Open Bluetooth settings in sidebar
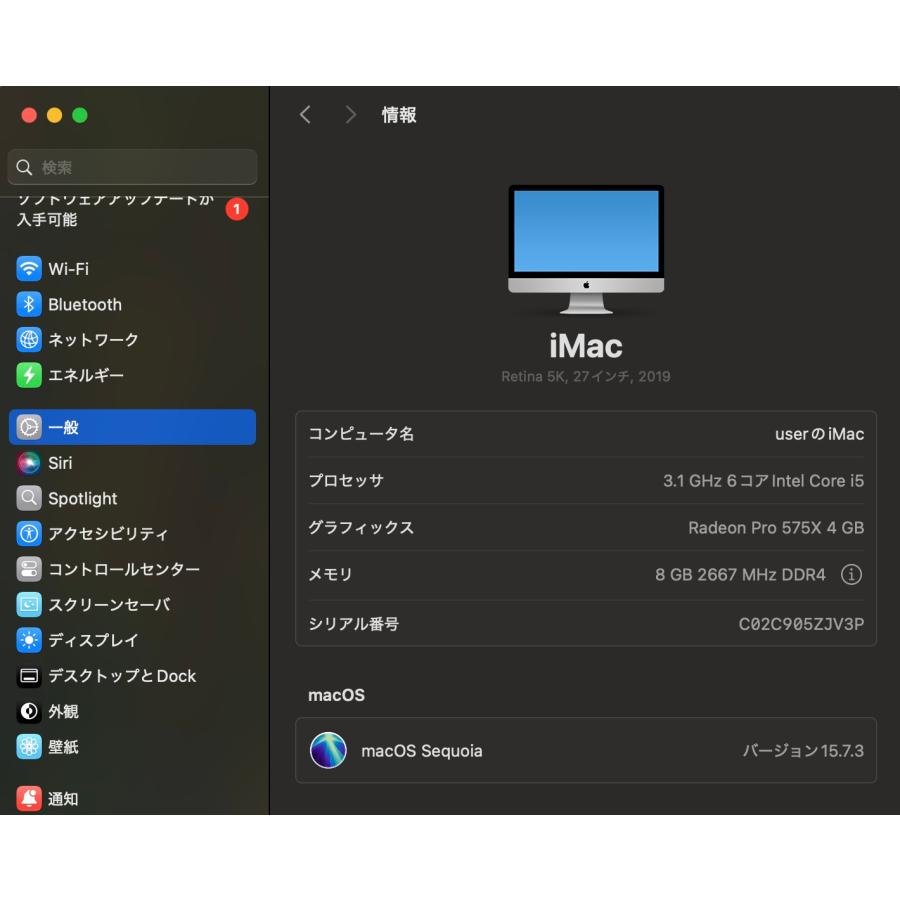 pyautogui.click(x=132, y=304)
